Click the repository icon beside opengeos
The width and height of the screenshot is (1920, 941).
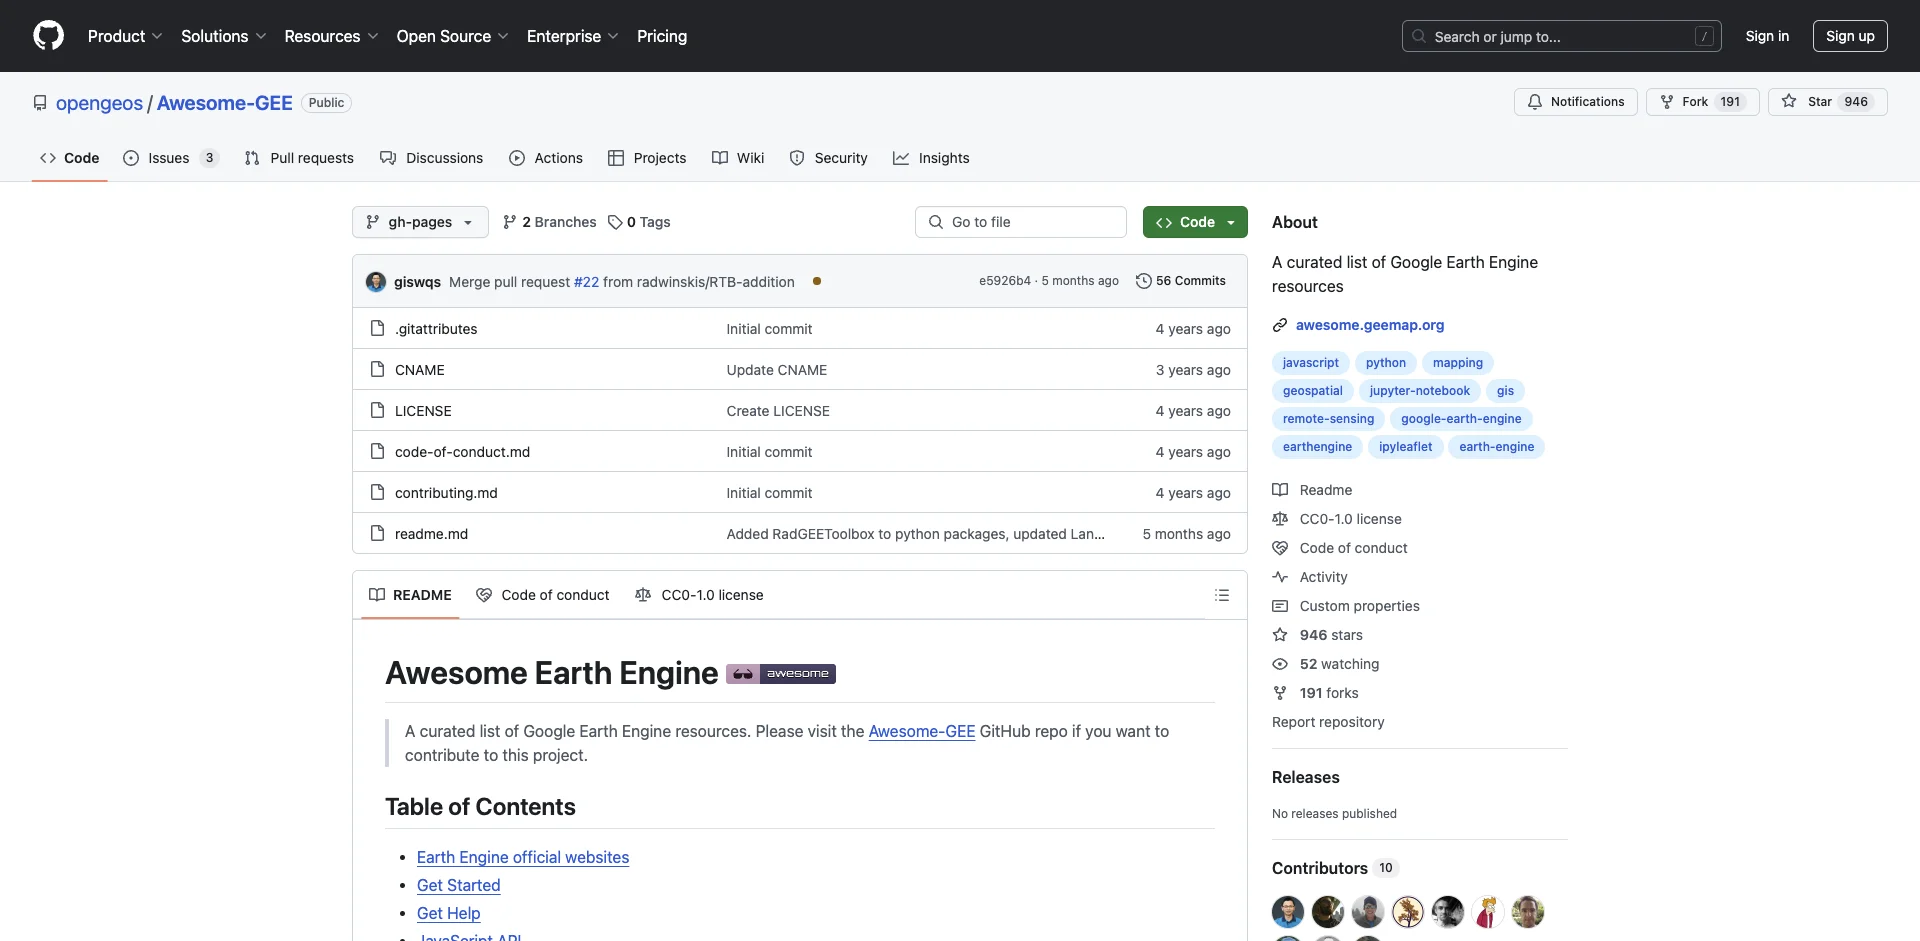coord(40,103)
